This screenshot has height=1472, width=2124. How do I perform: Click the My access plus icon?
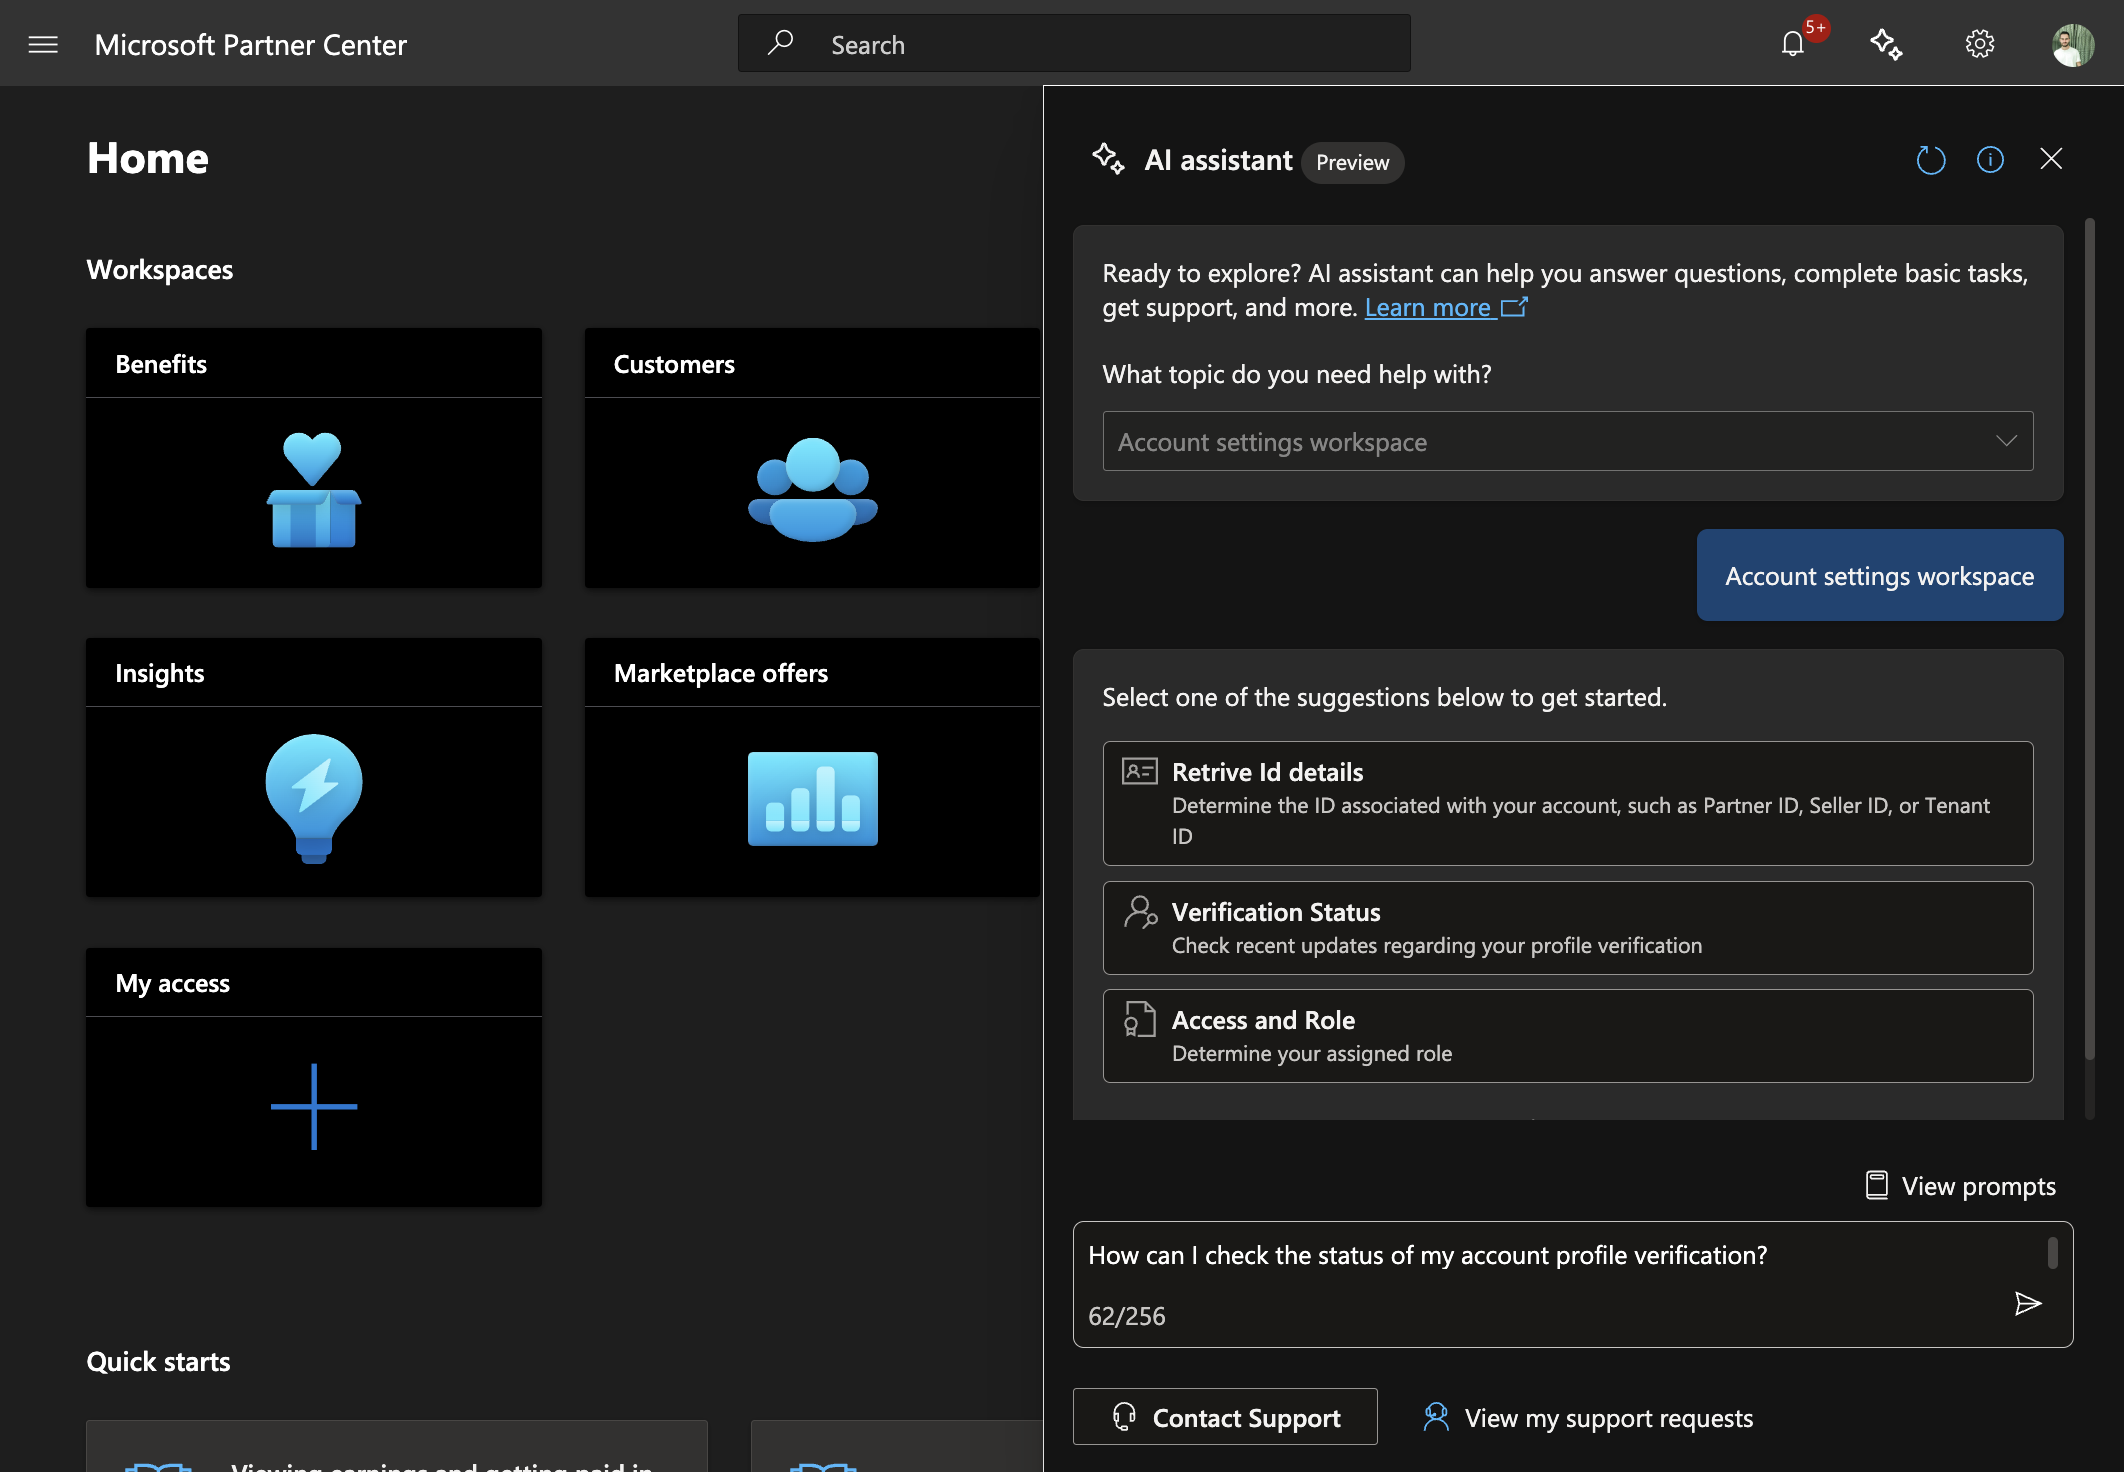pyautogui.click(x=314, y=1107)
